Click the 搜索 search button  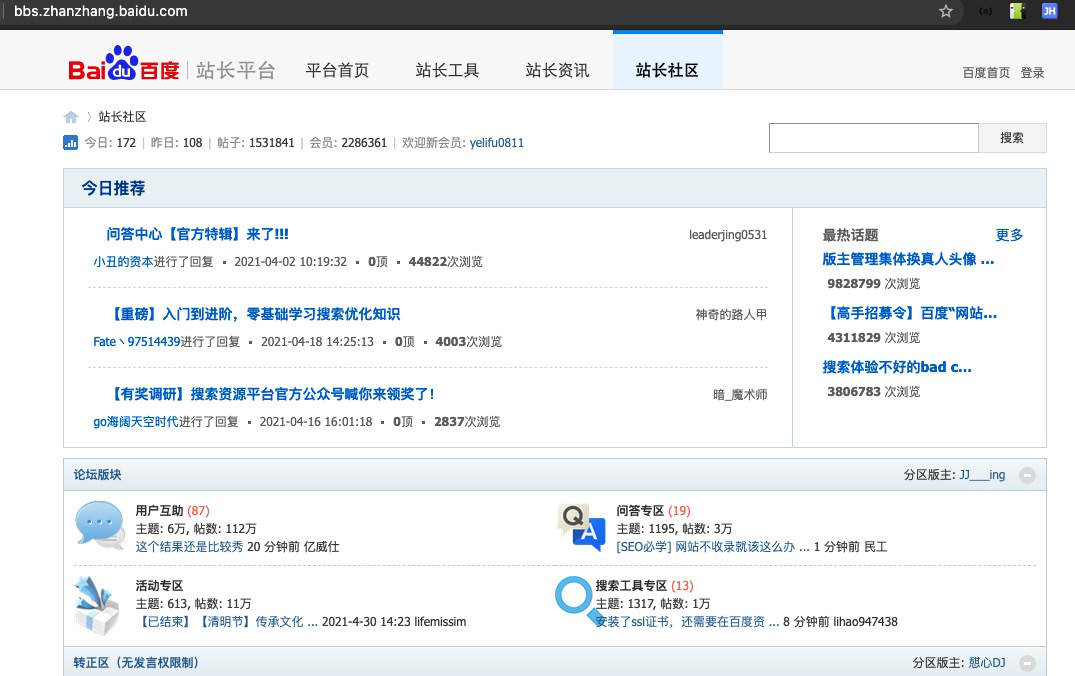[x=1013, y=137]
